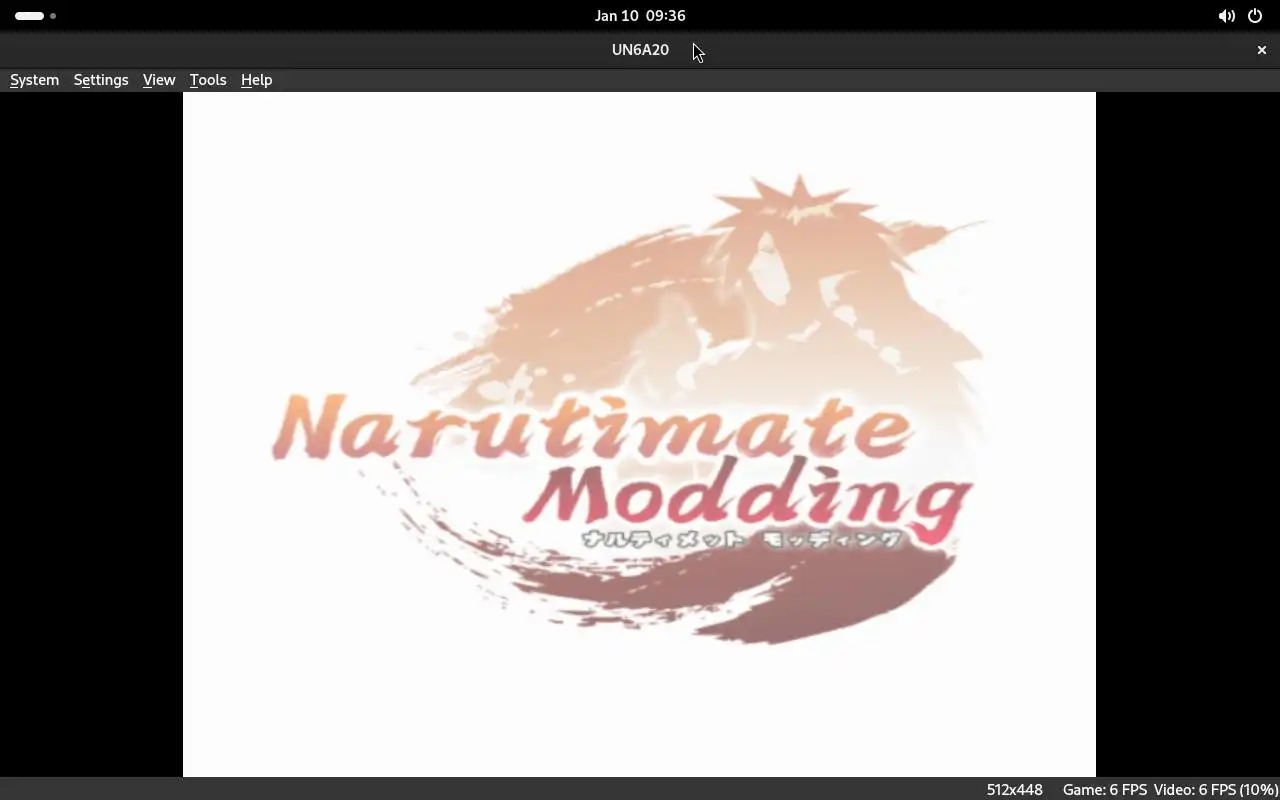The height and width of the screenshot is (800, 1280).
Task: Click the power icon in top bar
Action: coord(1255,16)
